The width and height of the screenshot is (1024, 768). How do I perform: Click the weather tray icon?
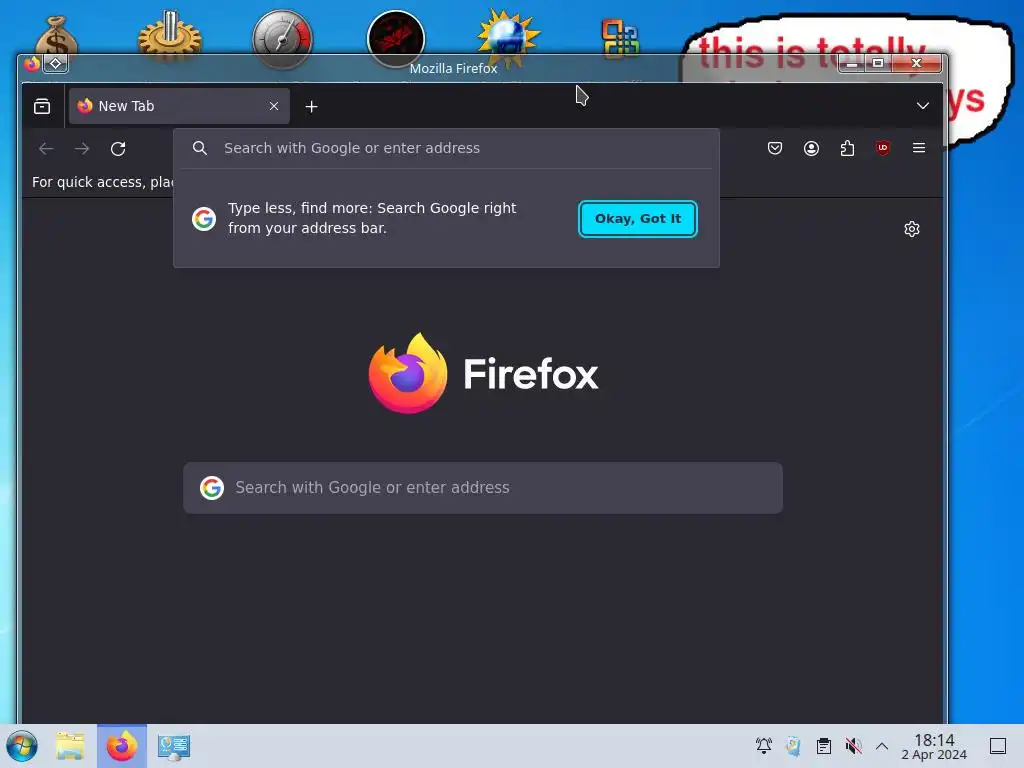[793, 746]
